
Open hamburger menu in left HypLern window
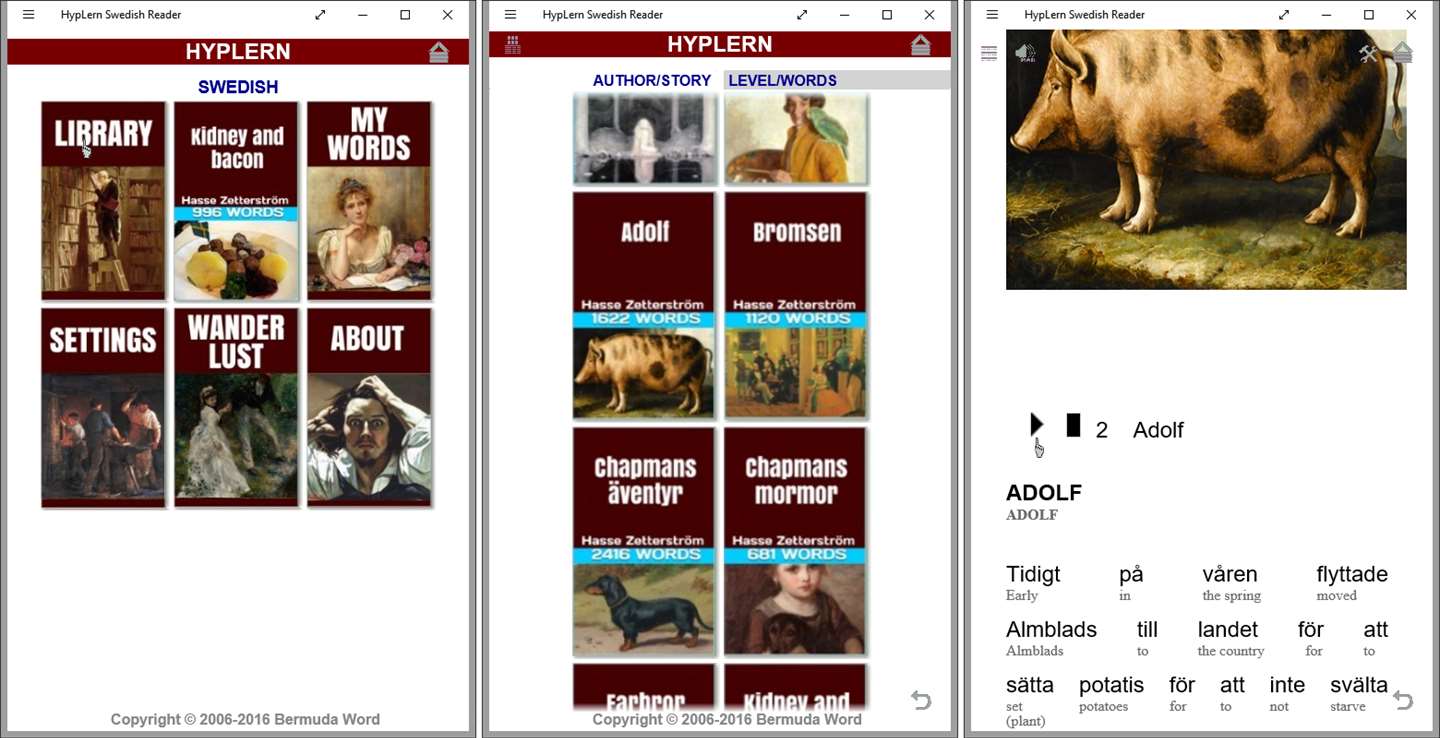coord(28,15)
